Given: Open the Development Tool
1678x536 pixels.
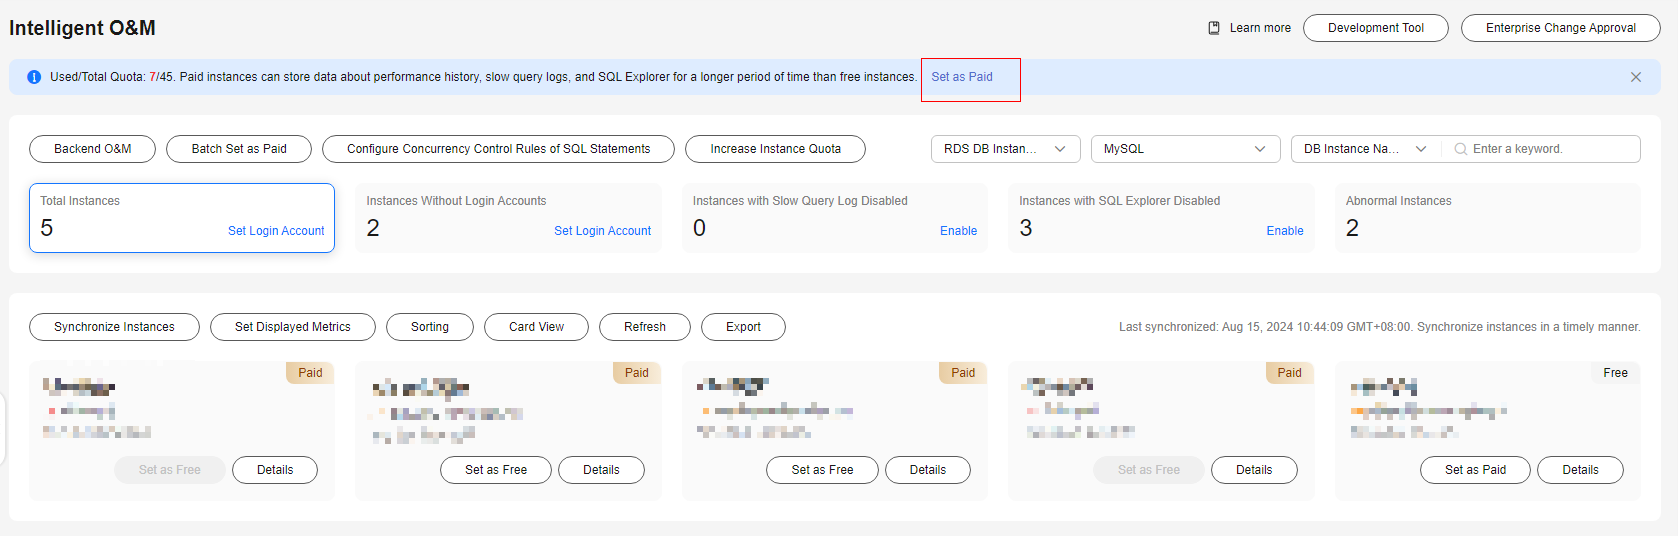Looking at the screenshot, I should [x=1375, y=28].
